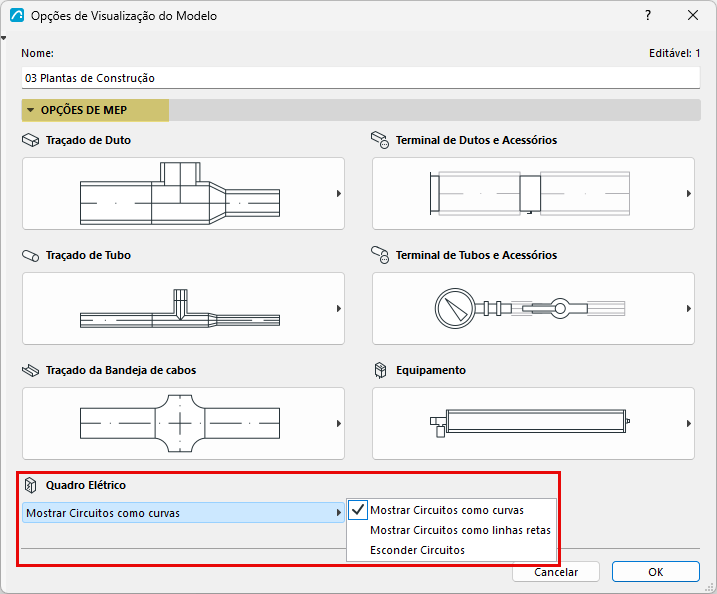Screen dimensions: 717x594
Task: Click the Terminal de Dutos e Acessórios icon
Action: tap(380, 140)
